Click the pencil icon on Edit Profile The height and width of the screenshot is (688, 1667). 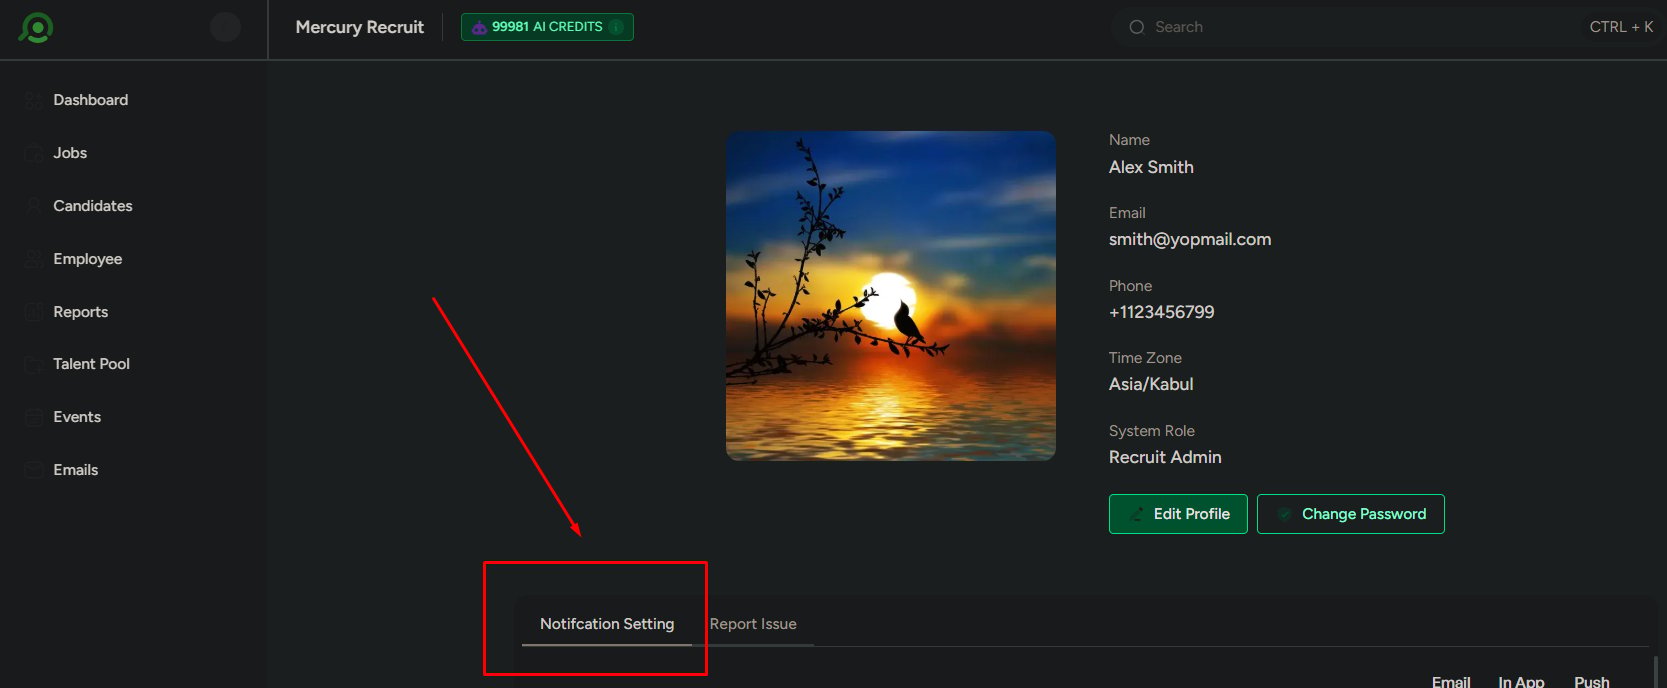pos(1137,514)
